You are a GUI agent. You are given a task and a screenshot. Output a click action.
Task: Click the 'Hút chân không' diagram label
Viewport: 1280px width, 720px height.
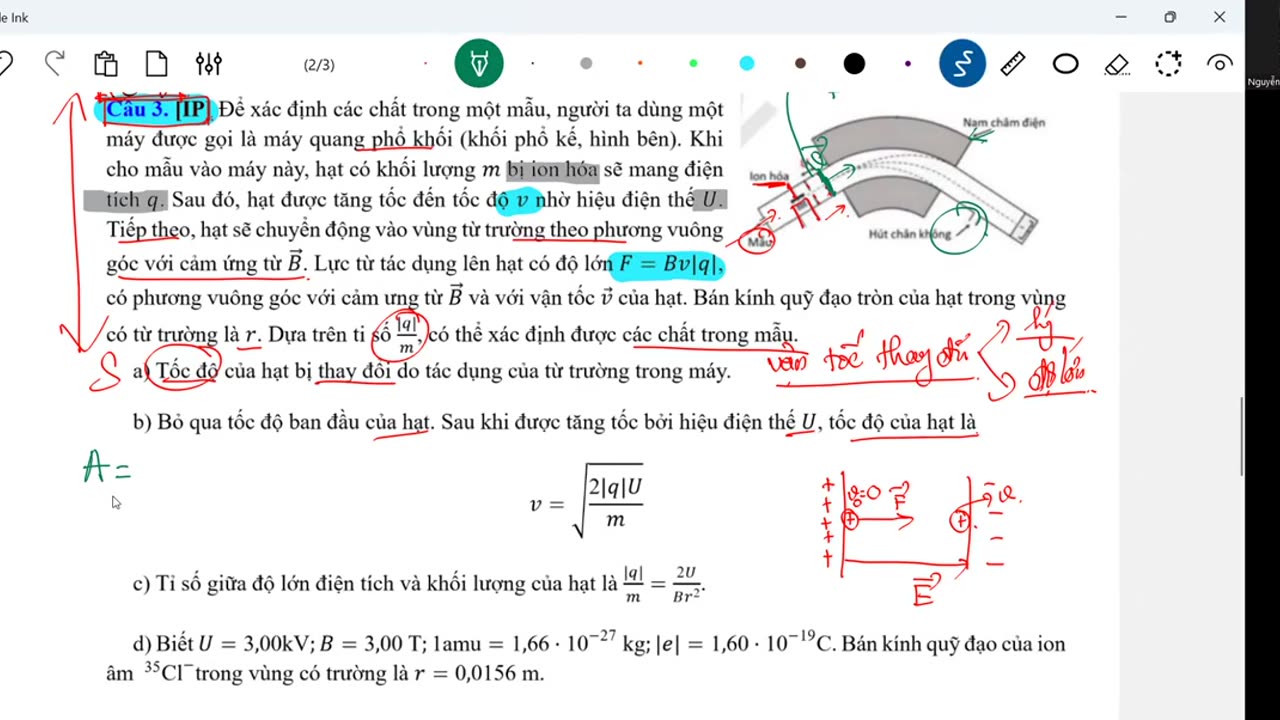tap(909, 234)
